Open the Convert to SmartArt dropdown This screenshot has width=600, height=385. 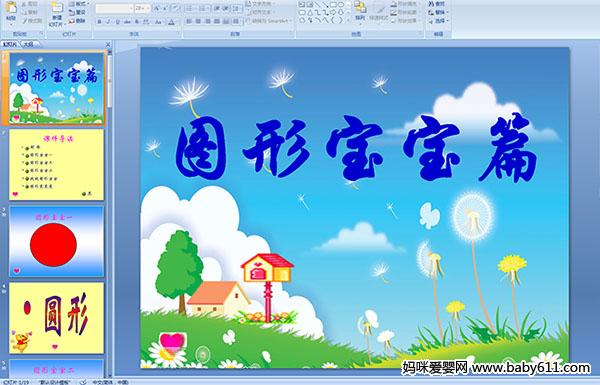269,20
